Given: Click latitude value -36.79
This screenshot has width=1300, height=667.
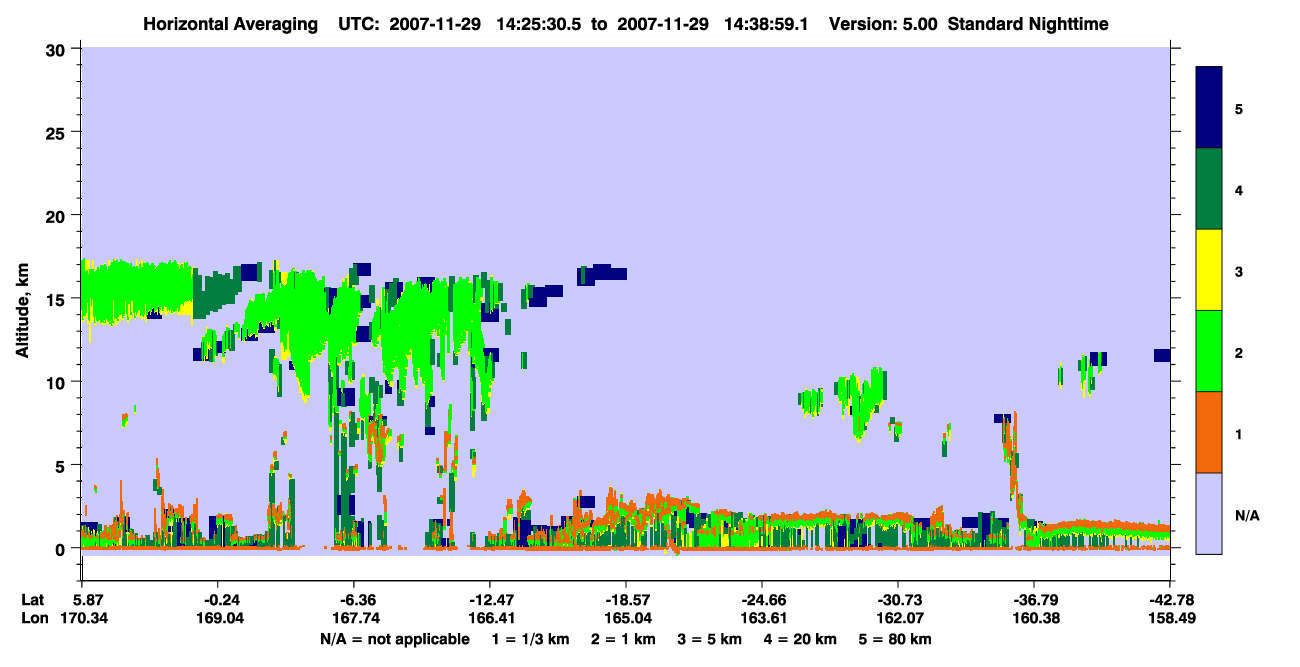Looking at the screenshot, I should (x=1033, y=600).
